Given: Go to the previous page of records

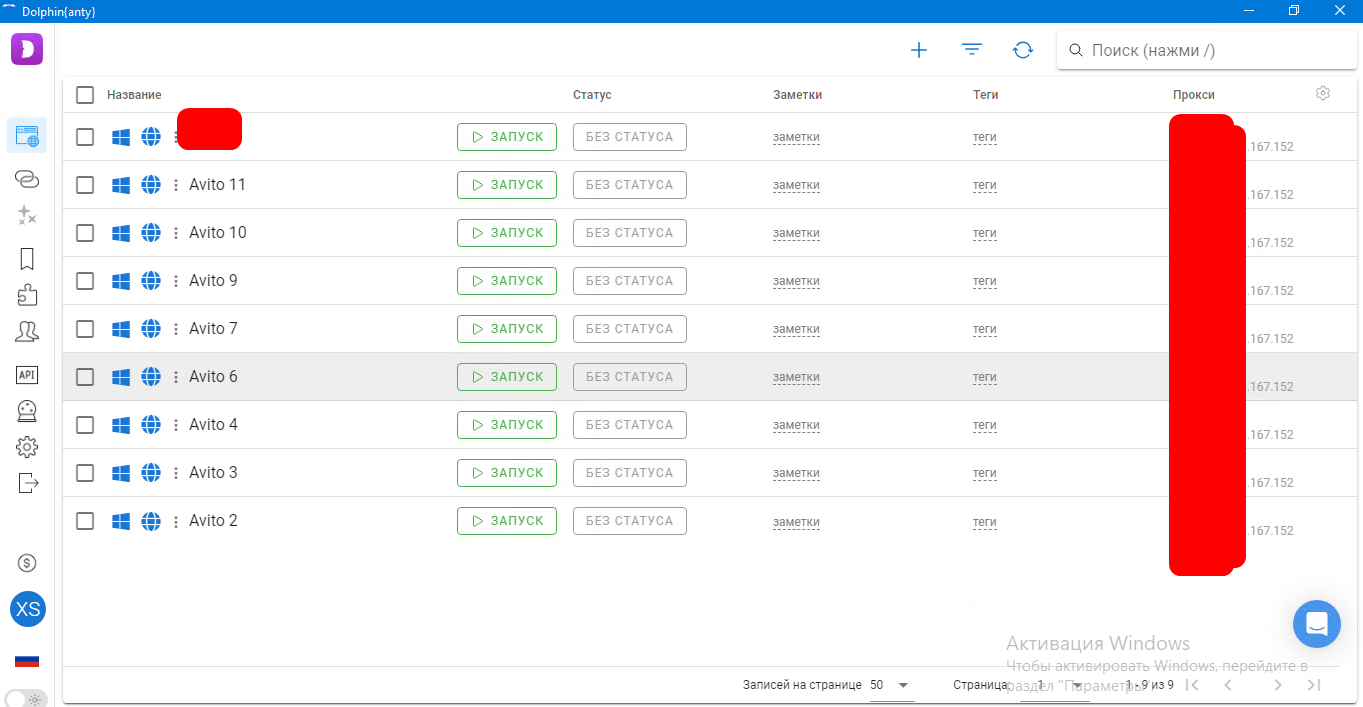Looking at the screenshot, I should (1228, 685).
